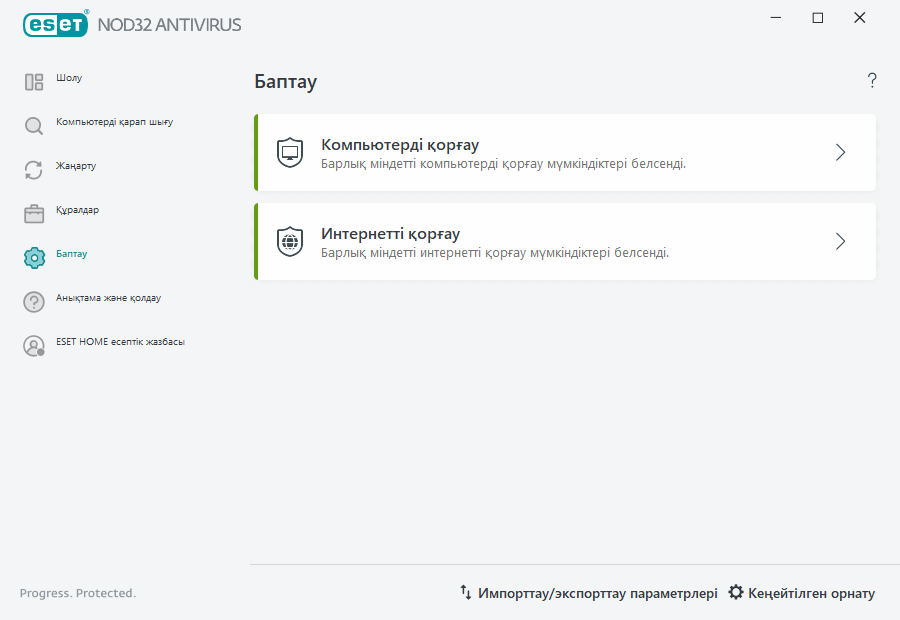Viewport: 900px width, 620px height.
Task: Expand Компьютерді қорғау settings with its chevron
Action: pyautogui.click(x=840, y=152)
